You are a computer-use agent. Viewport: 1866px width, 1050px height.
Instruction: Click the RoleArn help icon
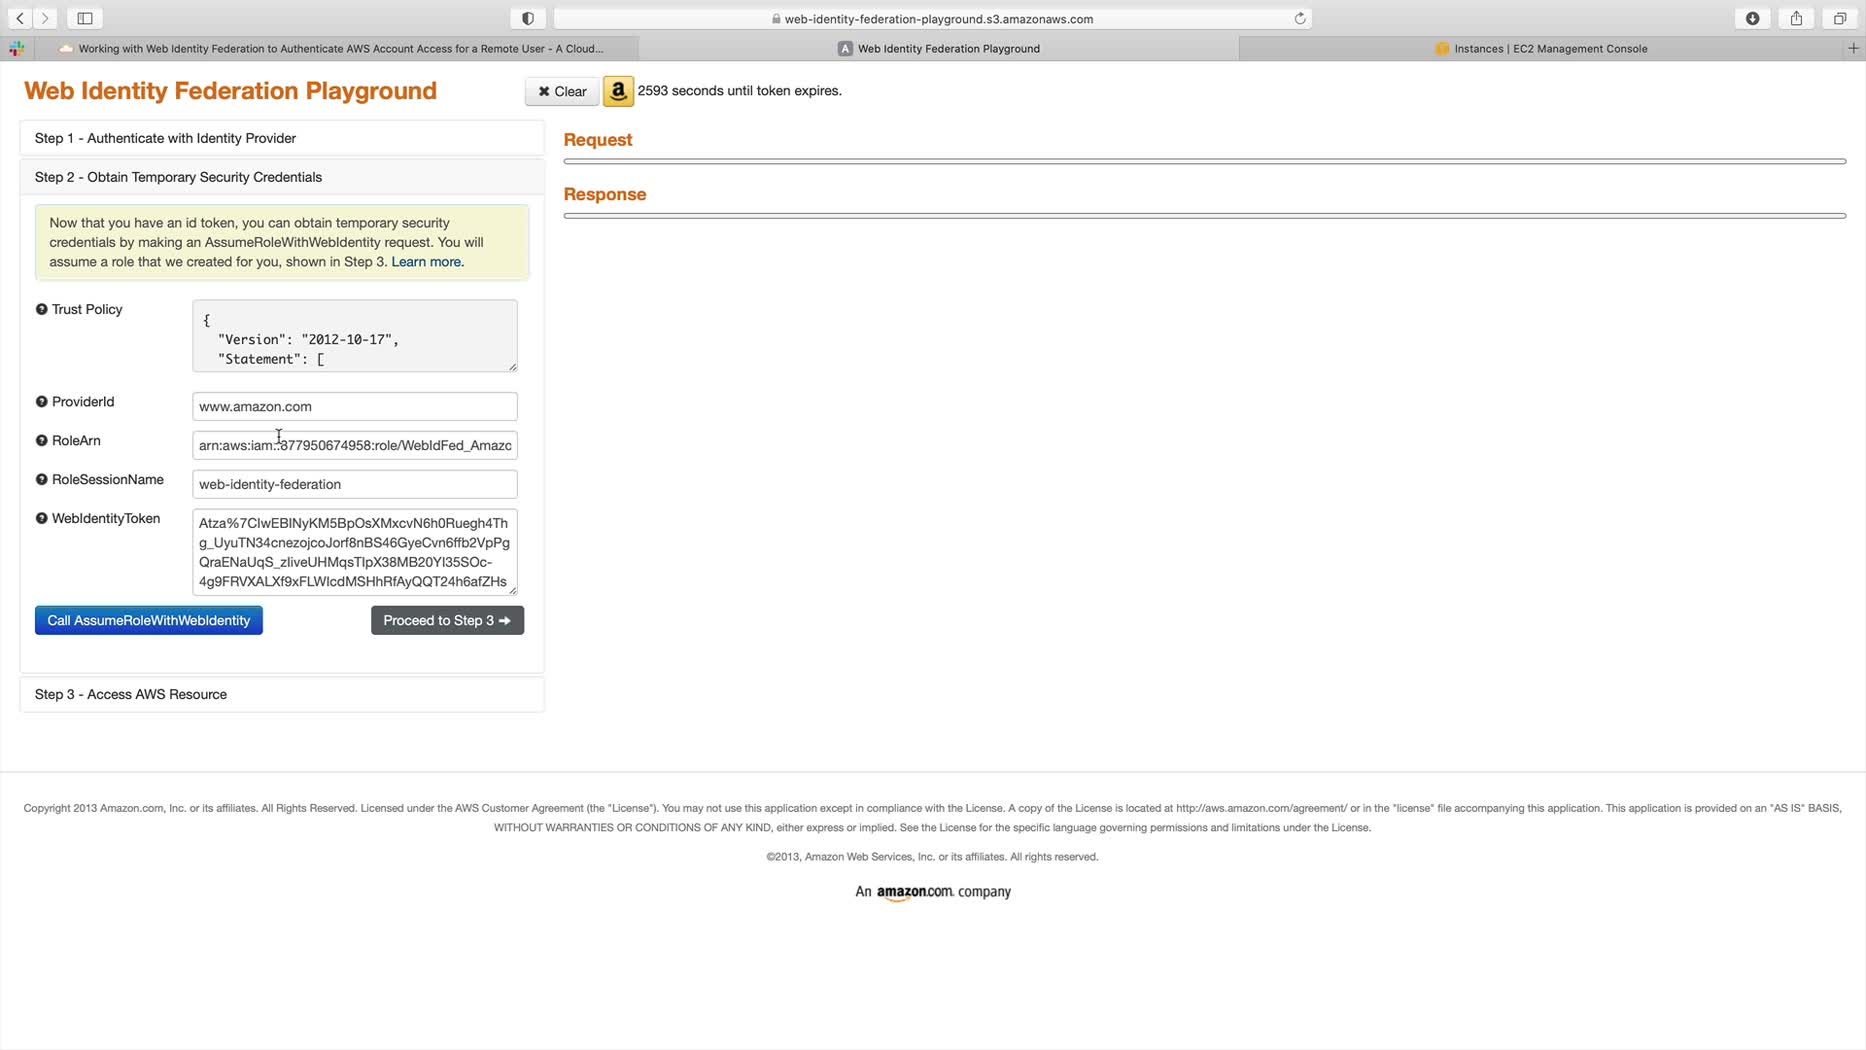coord(42,441)
